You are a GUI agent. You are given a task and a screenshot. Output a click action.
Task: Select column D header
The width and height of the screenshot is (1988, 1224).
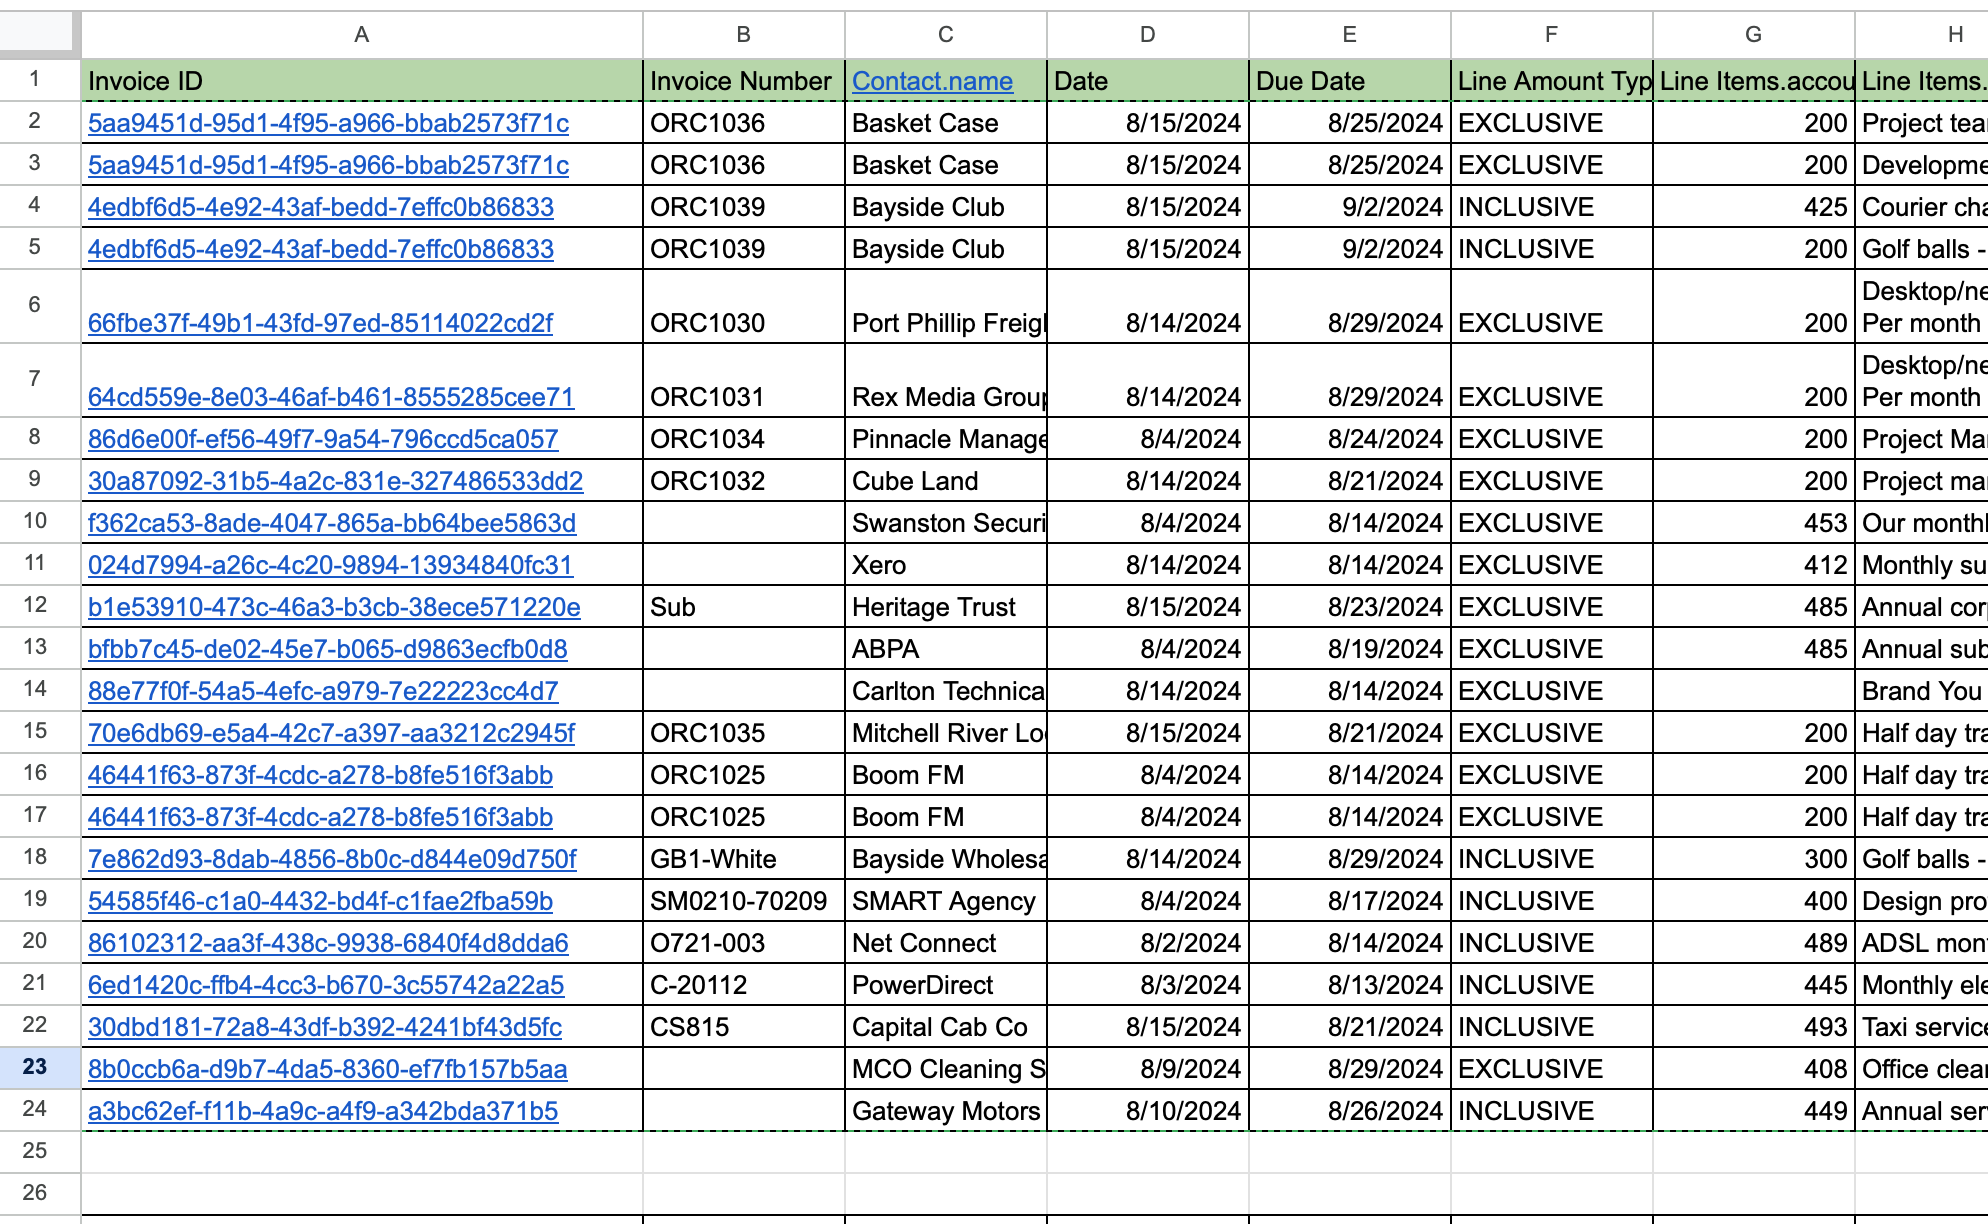coord(1147,35)
